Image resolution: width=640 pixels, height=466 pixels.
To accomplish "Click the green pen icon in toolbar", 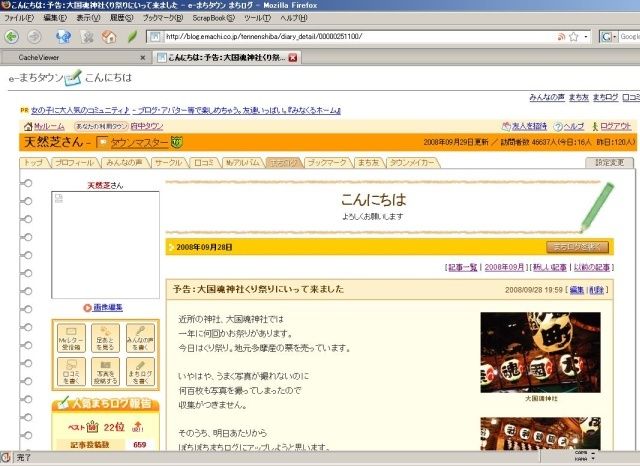I will point(132,37).
